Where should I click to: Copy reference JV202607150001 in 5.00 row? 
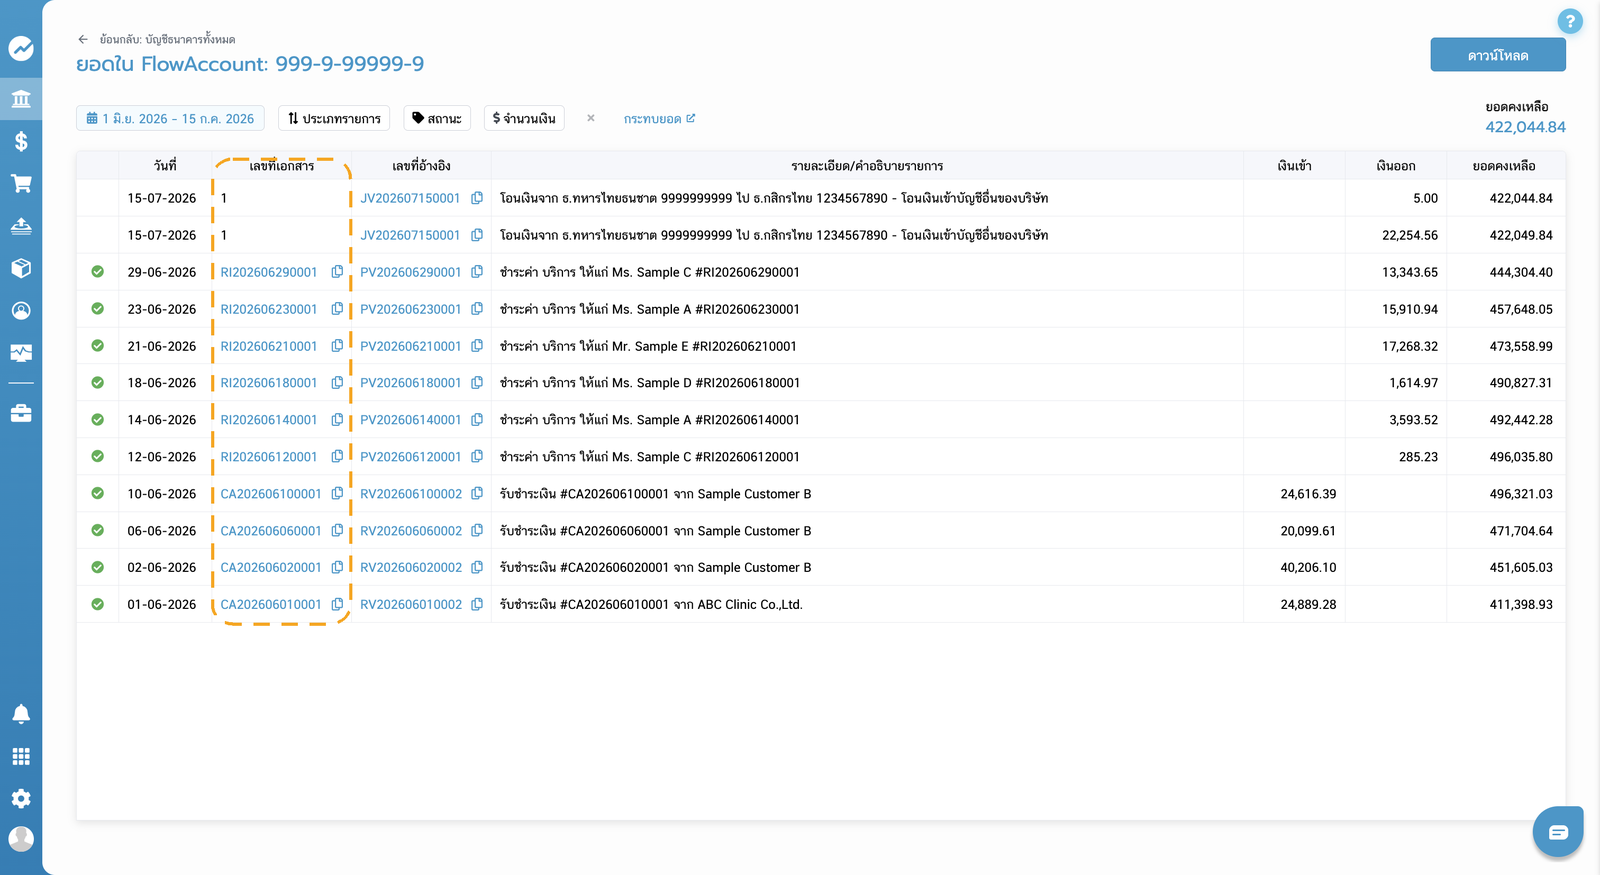coord(477,198)
